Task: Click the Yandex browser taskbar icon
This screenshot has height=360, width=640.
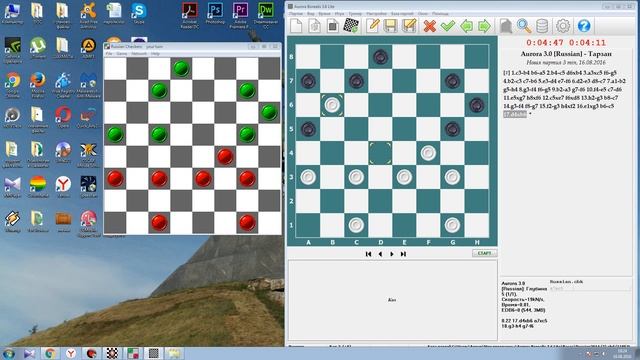Action: [x=71, y=353]
